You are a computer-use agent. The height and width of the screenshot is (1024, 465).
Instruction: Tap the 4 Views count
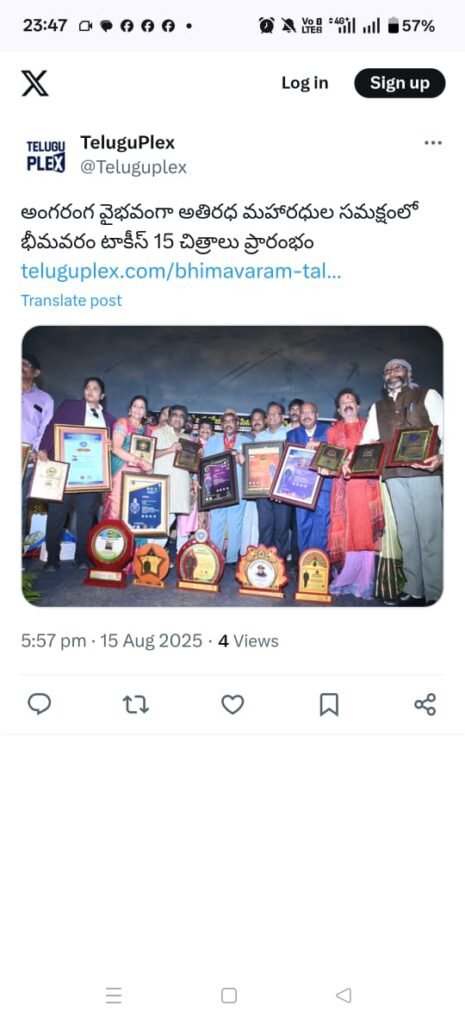(x=248, y=641)
